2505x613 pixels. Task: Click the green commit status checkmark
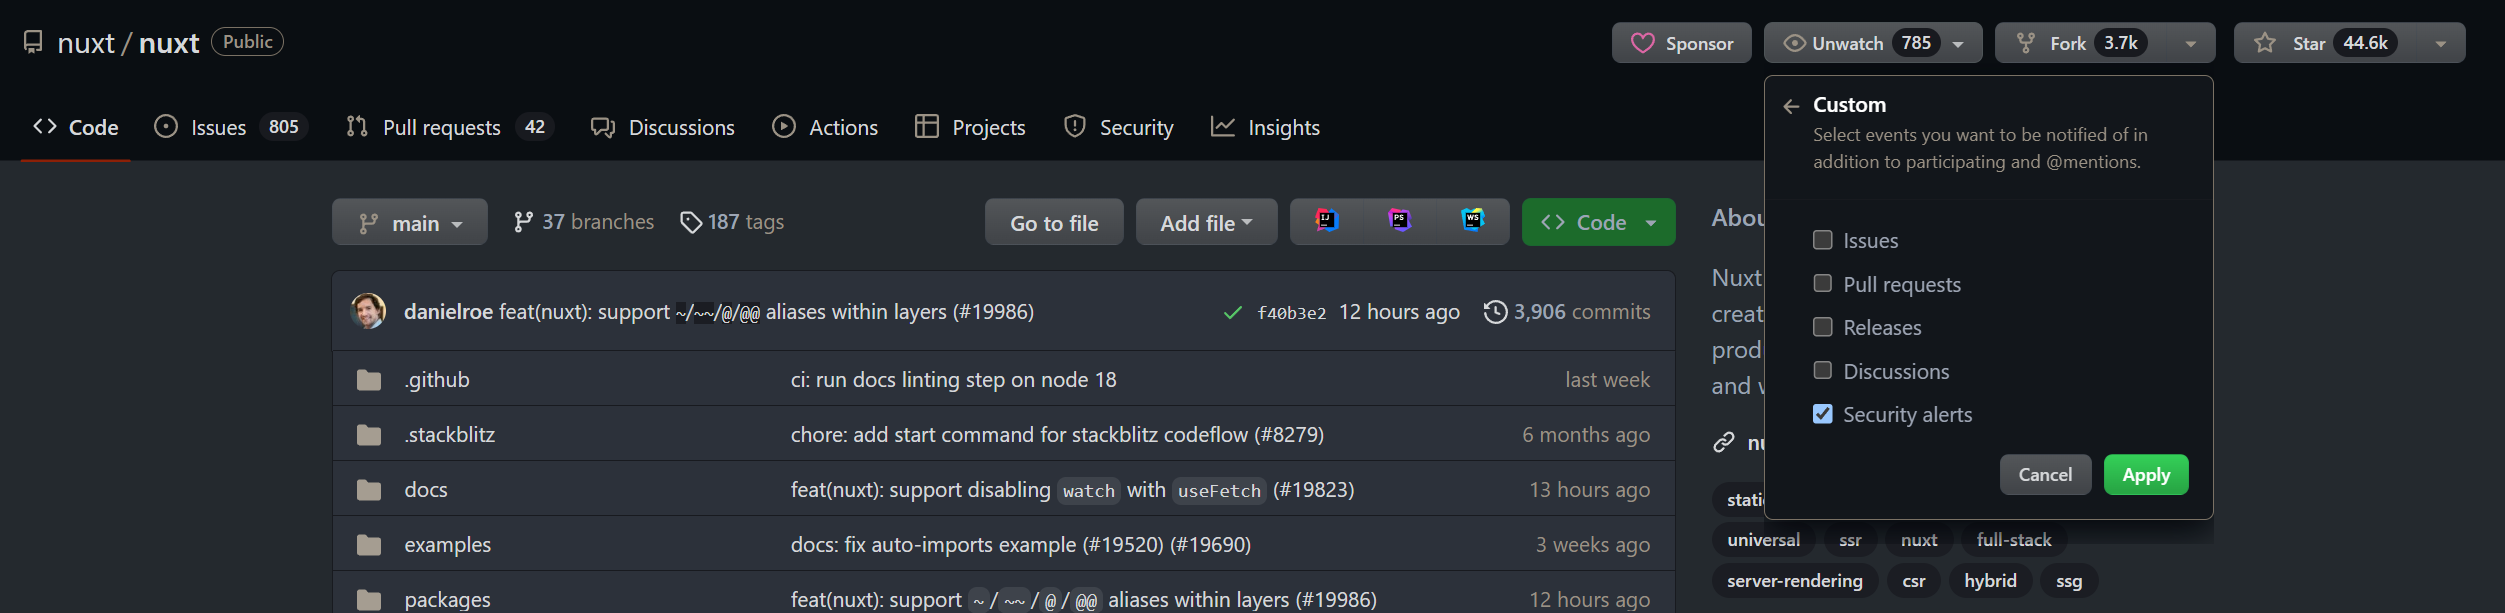[1232, 313]
